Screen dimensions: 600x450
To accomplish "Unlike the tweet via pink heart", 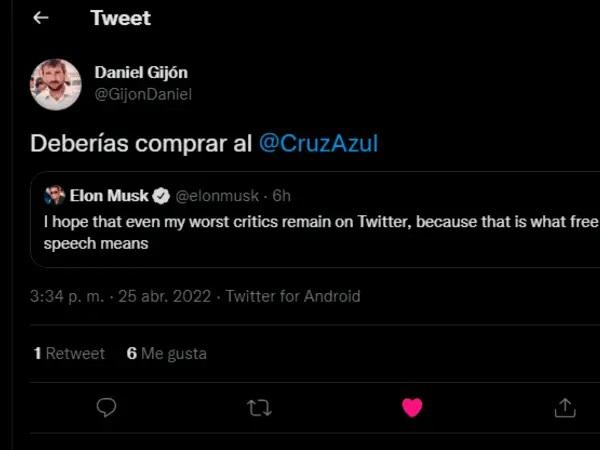I will tap(412, 408).
